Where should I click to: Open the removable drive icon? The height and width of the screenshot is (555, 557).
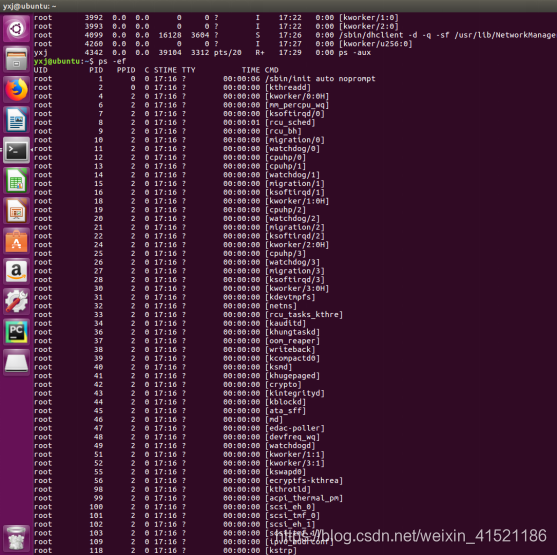click(16, 363)
